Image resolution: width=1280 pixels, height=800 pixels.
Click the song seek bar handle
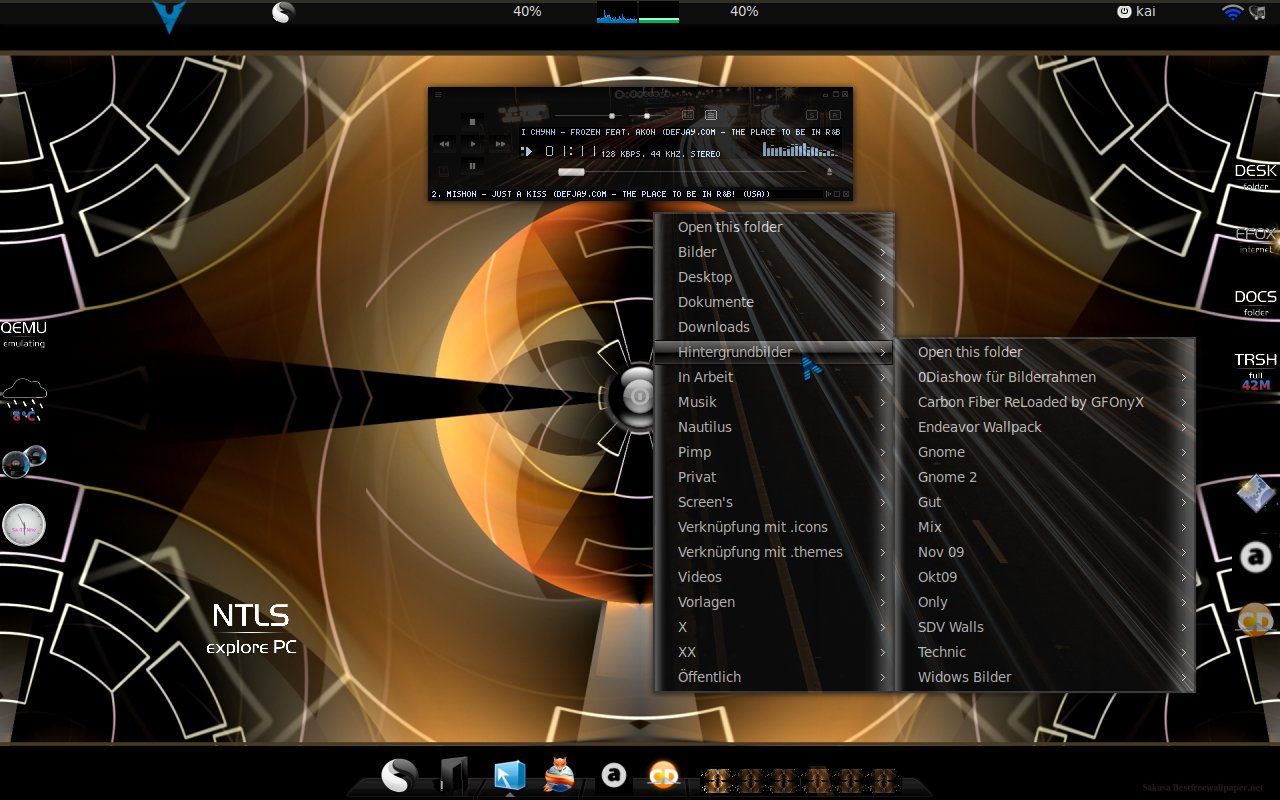[x=571, y=172]
